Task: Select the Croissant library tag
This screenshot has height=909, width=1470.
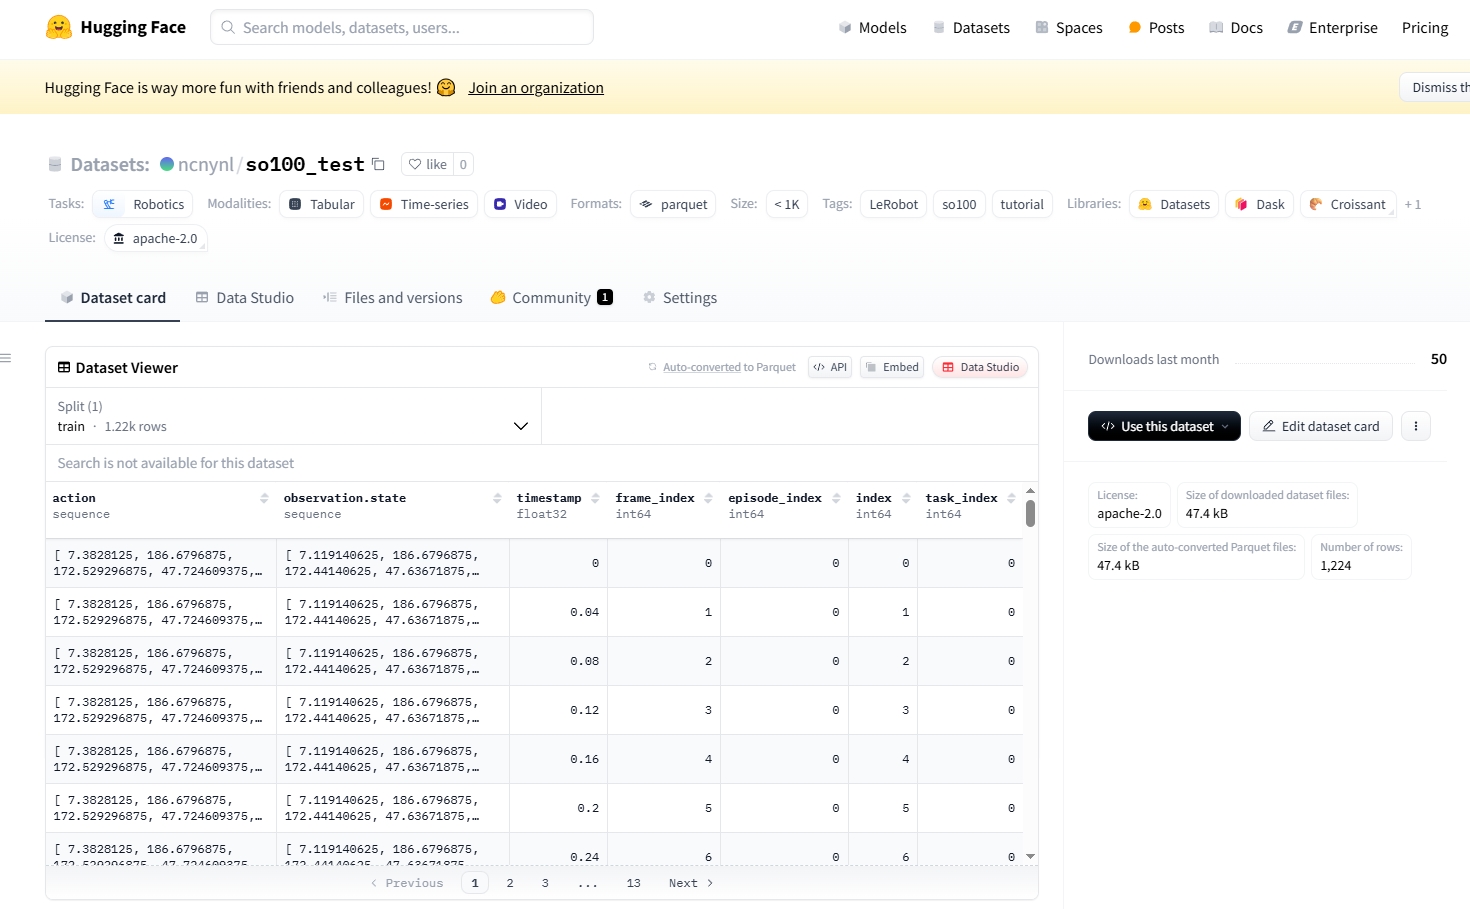Action: 1347,204
